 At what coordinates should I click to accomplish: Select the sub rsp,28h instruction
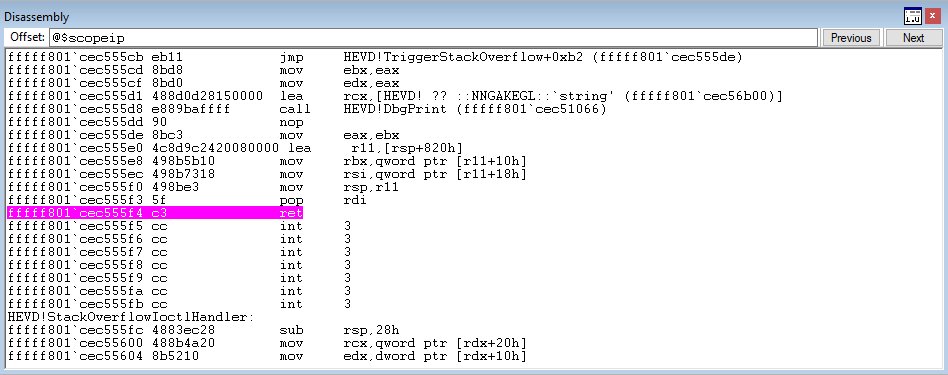204,330
